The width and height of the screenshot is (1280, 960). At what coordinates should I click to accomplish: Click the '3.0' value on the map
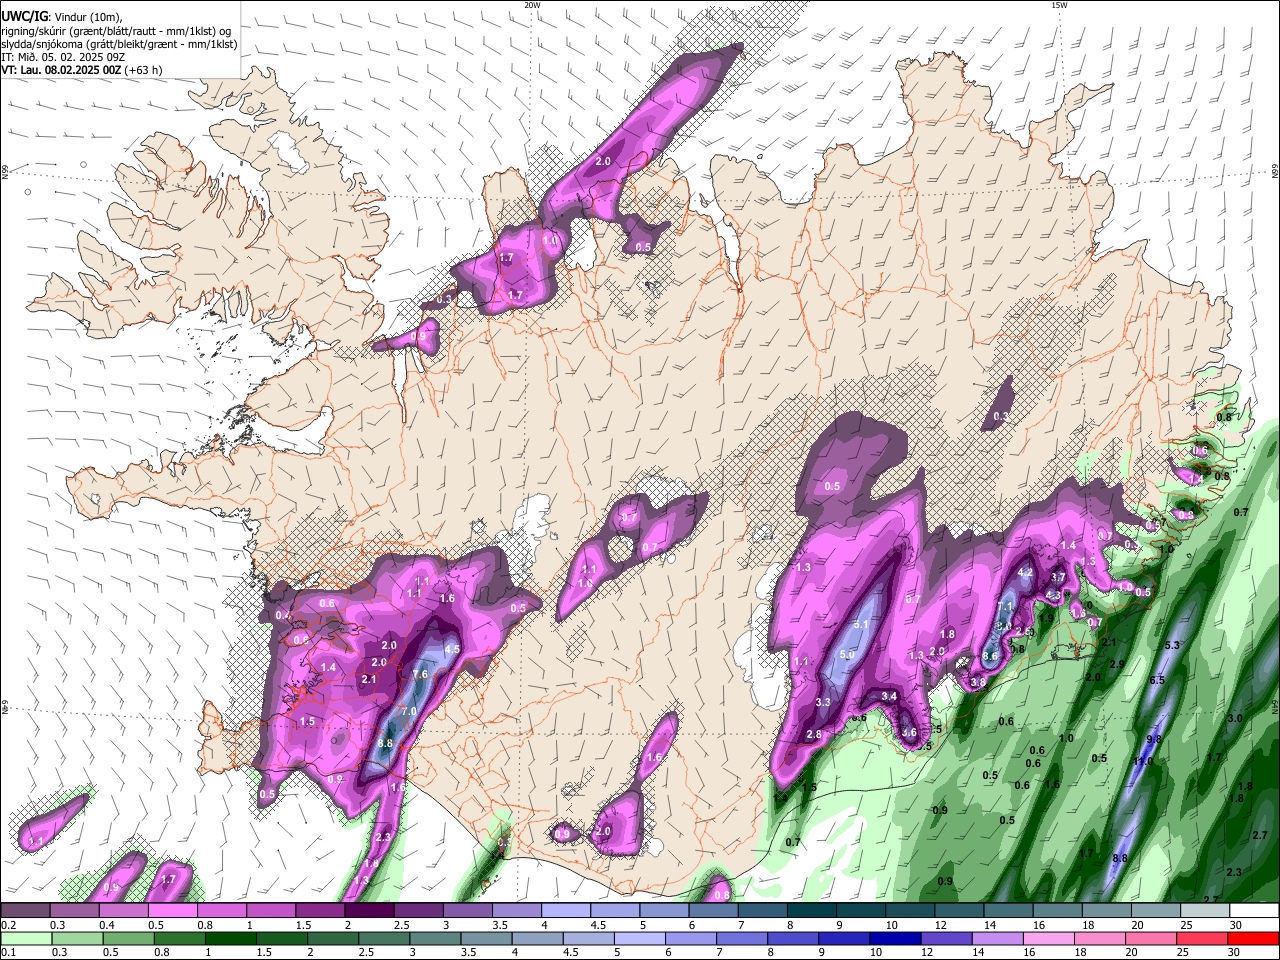[x=1235, y=718]
